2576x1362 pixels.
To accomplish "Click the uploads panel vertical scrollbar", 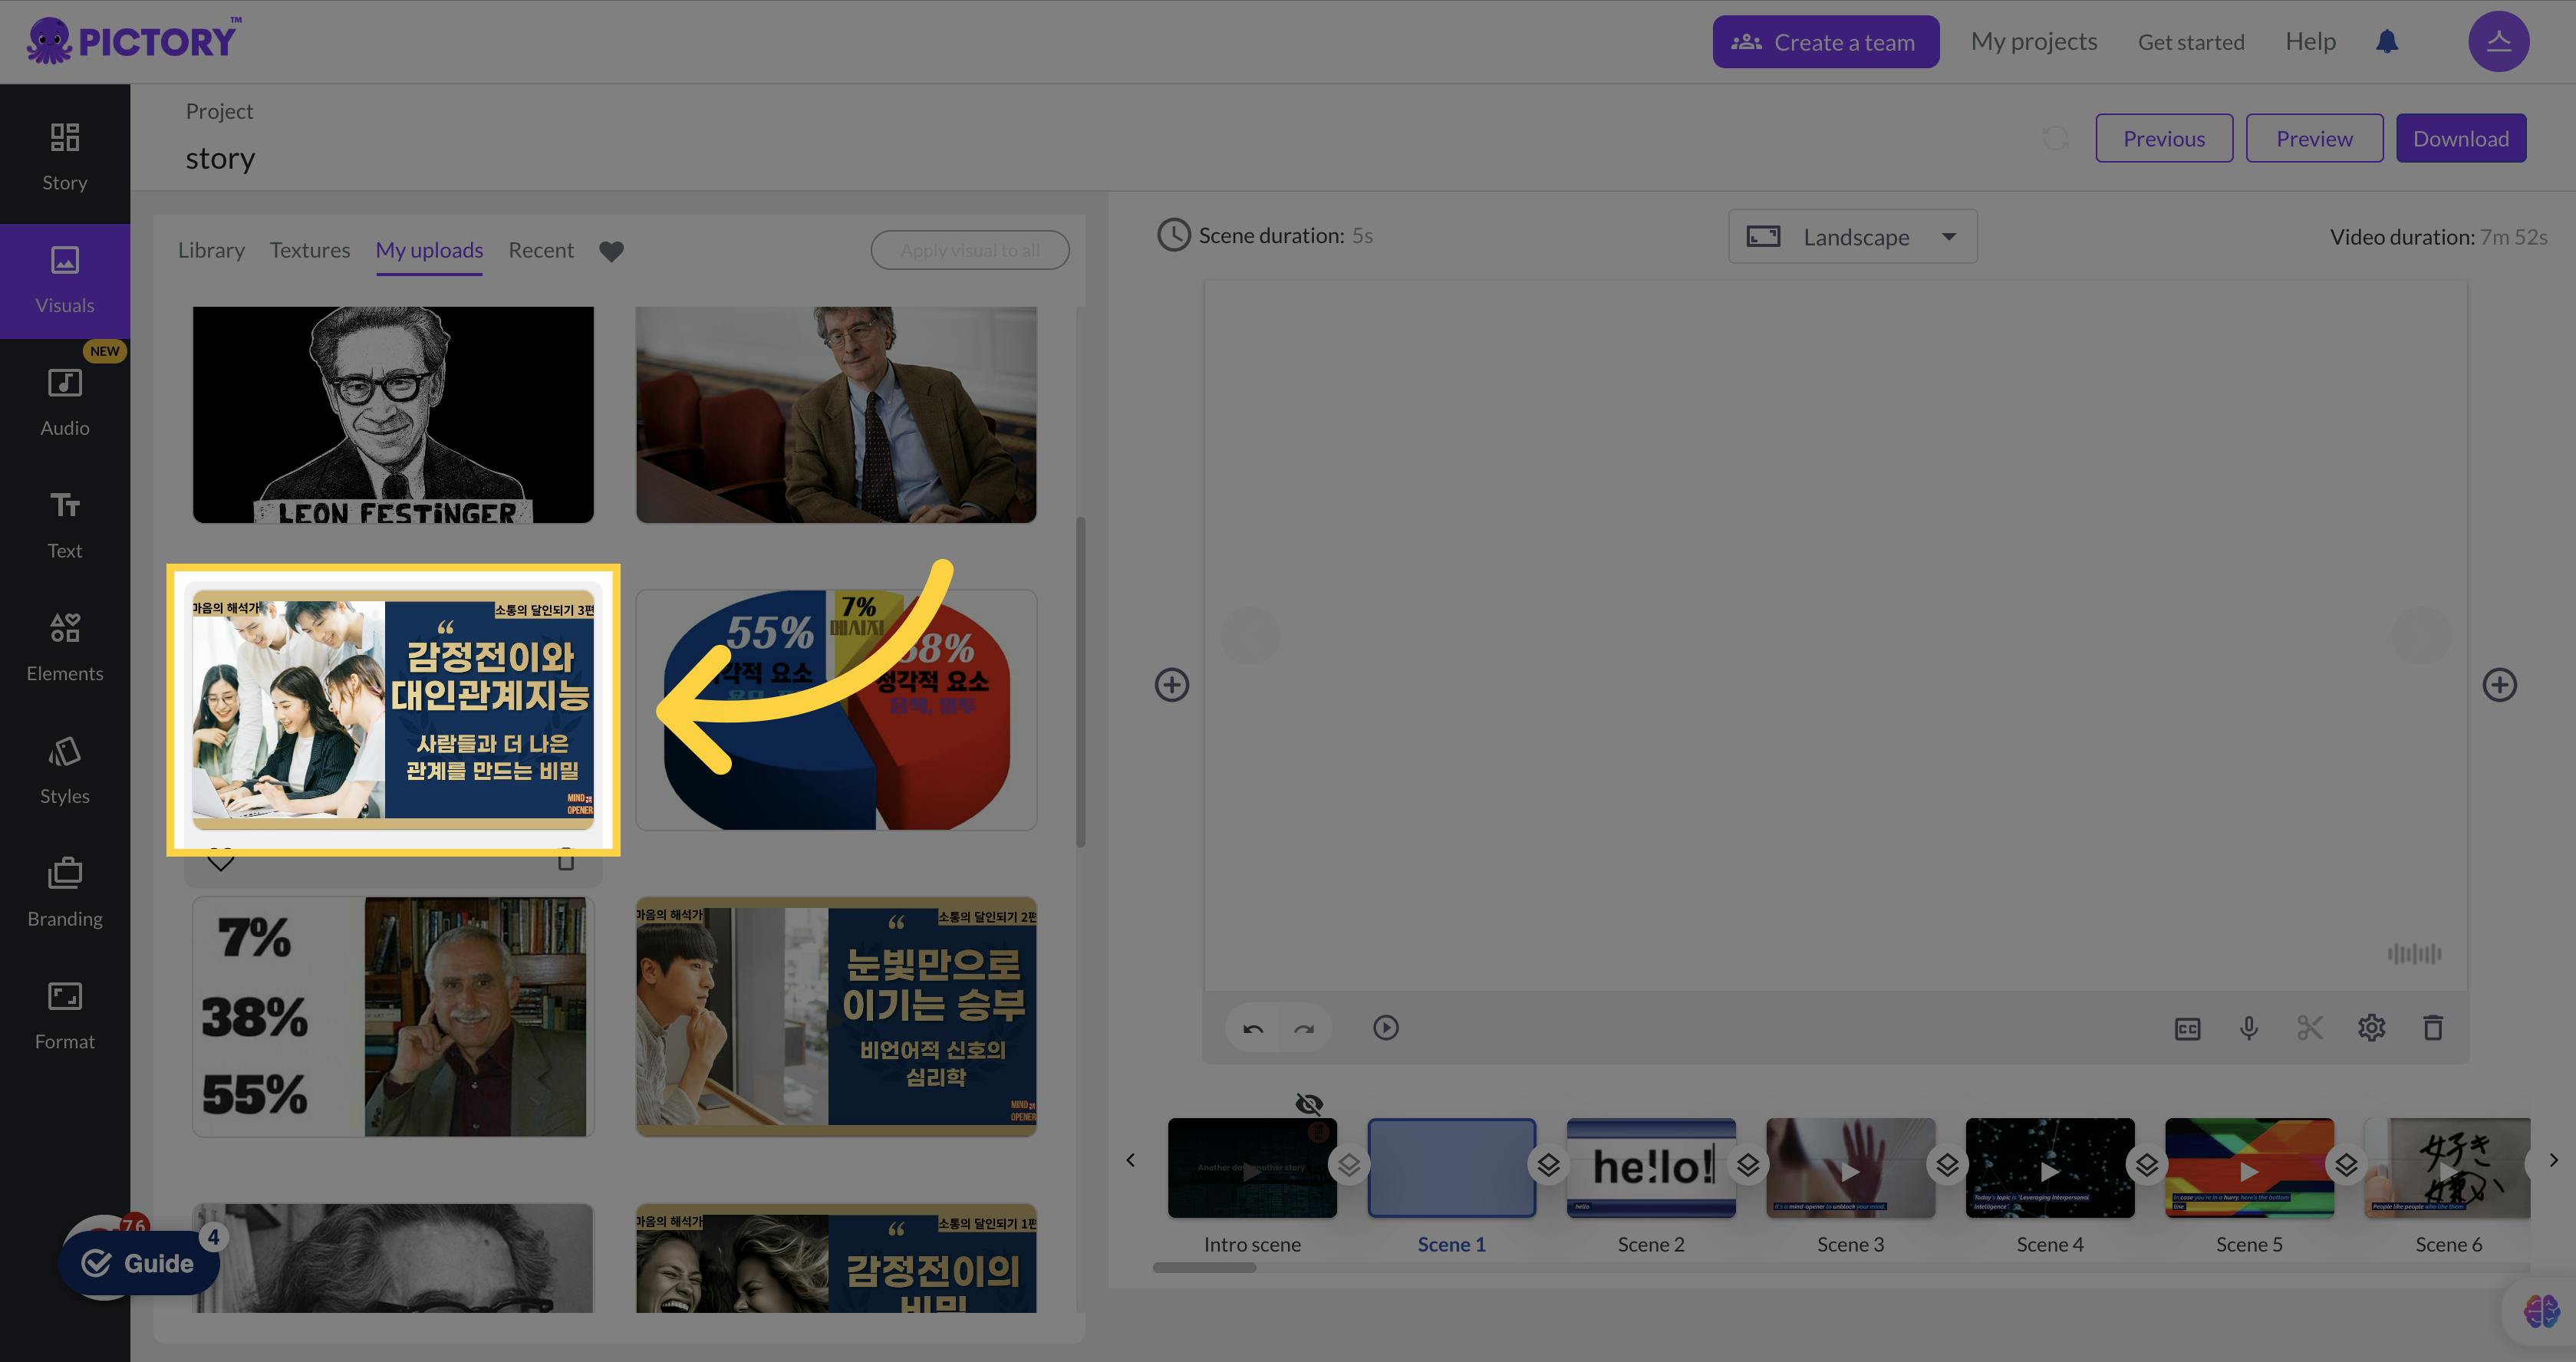I will (1080, 682).
